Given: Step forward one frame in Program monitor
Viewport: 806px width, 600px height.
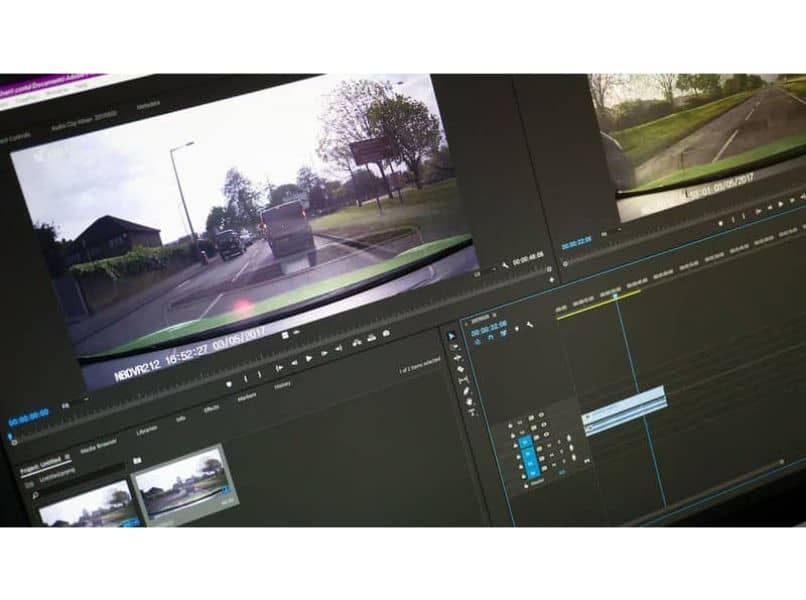Looking at the screenshot, I should point(792,200).
